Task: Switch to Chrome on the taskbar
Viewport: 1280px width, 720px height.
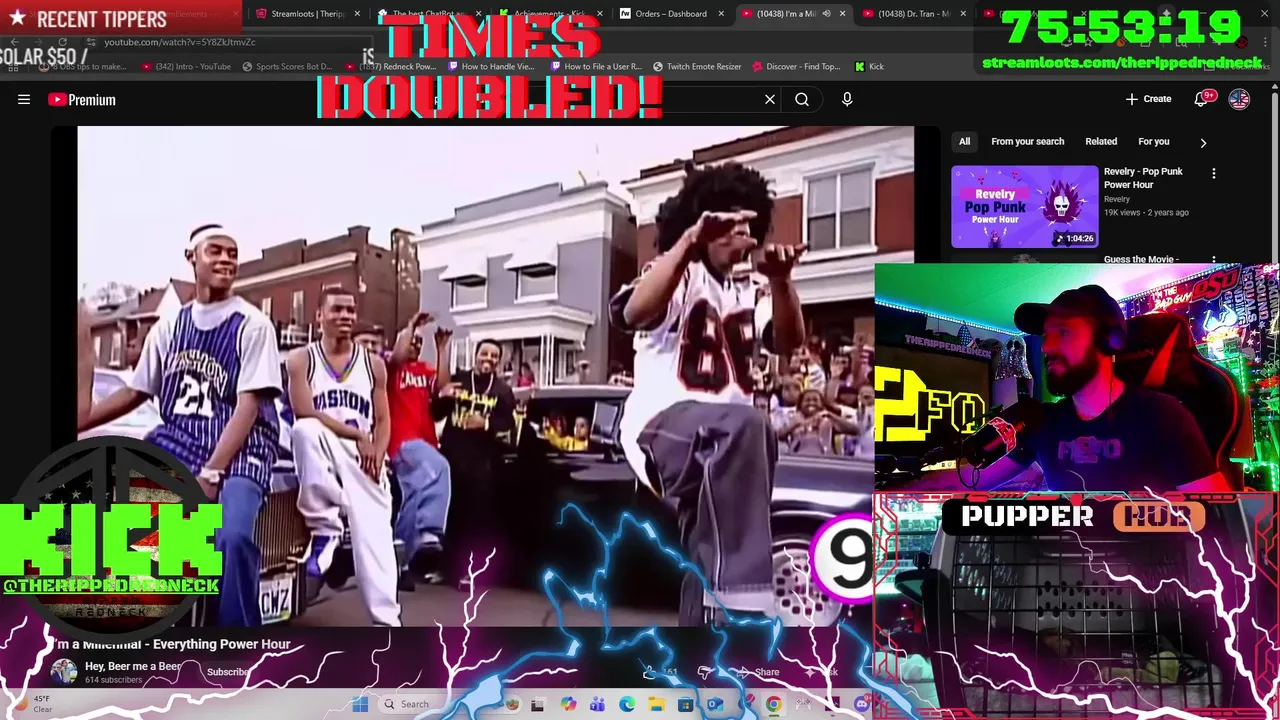Action: (773, 704)
